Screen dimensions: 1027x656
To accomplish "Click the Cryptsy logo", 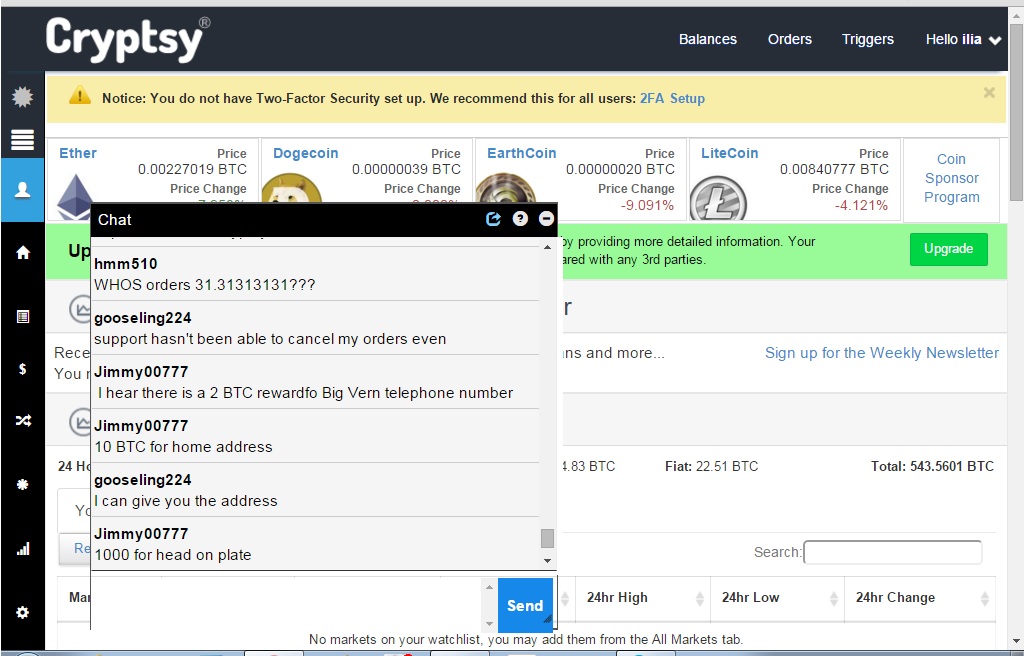I will [128, 39].
